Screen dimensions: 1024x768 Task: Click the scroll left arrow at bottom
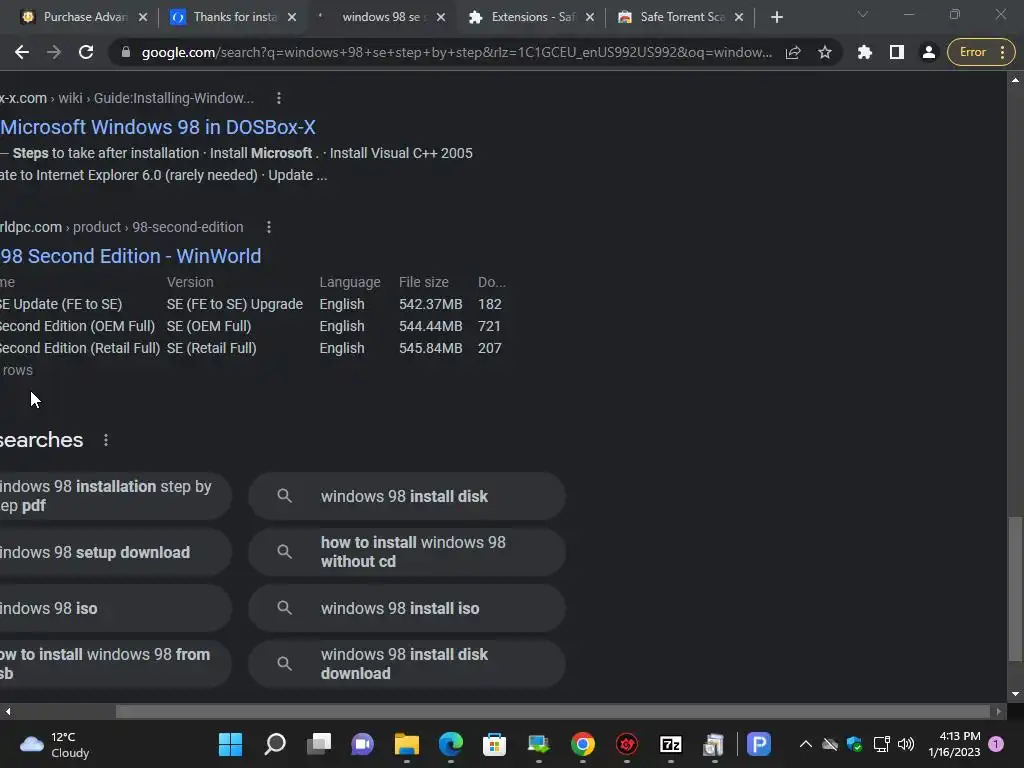tap(8, 711)
